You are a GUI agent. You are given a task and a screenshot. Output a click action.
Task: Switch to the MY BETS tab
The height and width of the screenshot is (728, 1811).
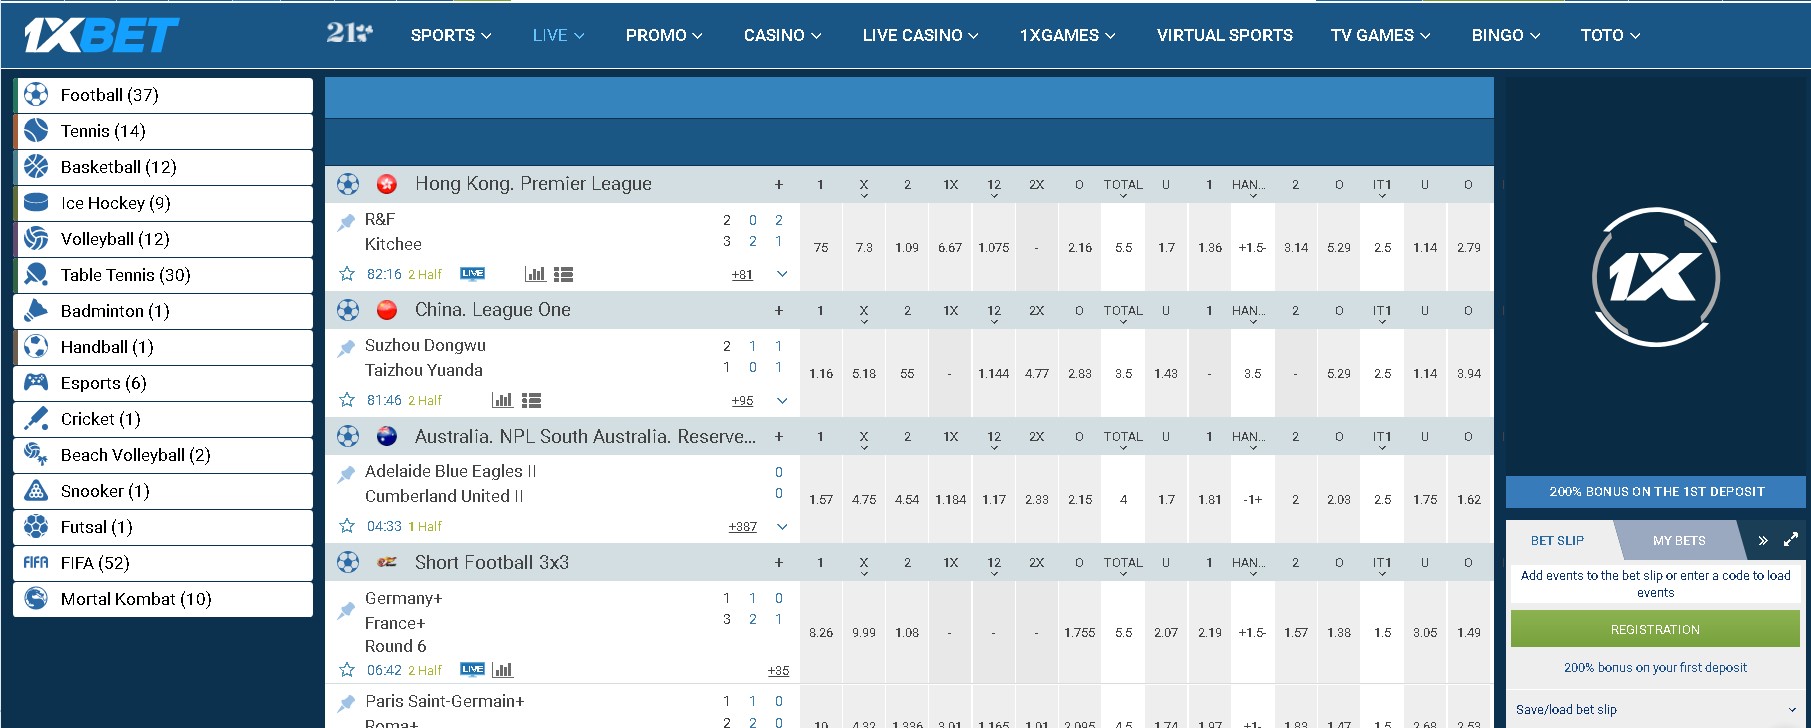pos(1679,540)
